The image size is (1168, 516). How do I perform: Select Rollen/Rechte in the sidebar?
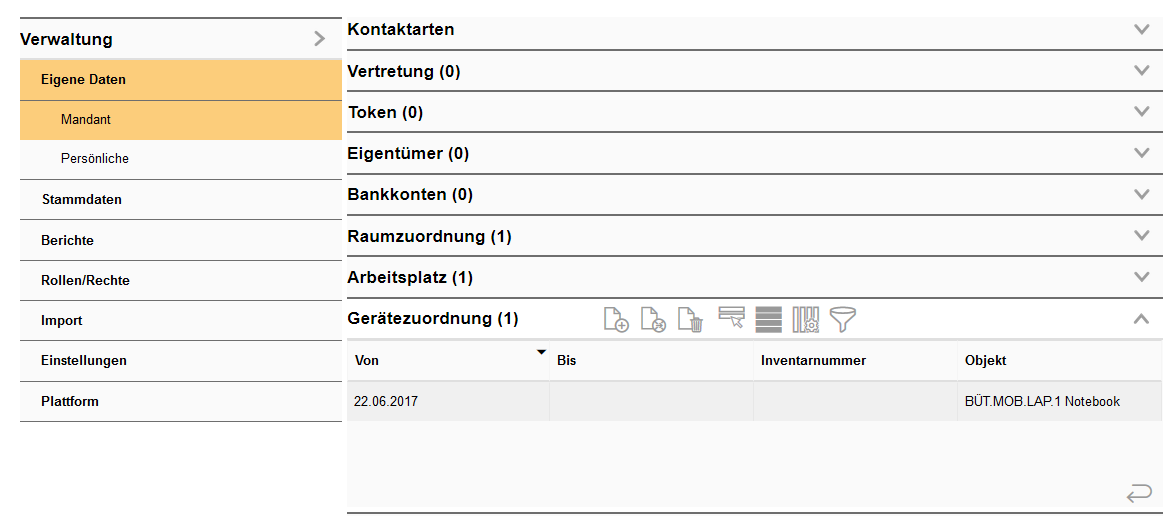pos(85,280)
